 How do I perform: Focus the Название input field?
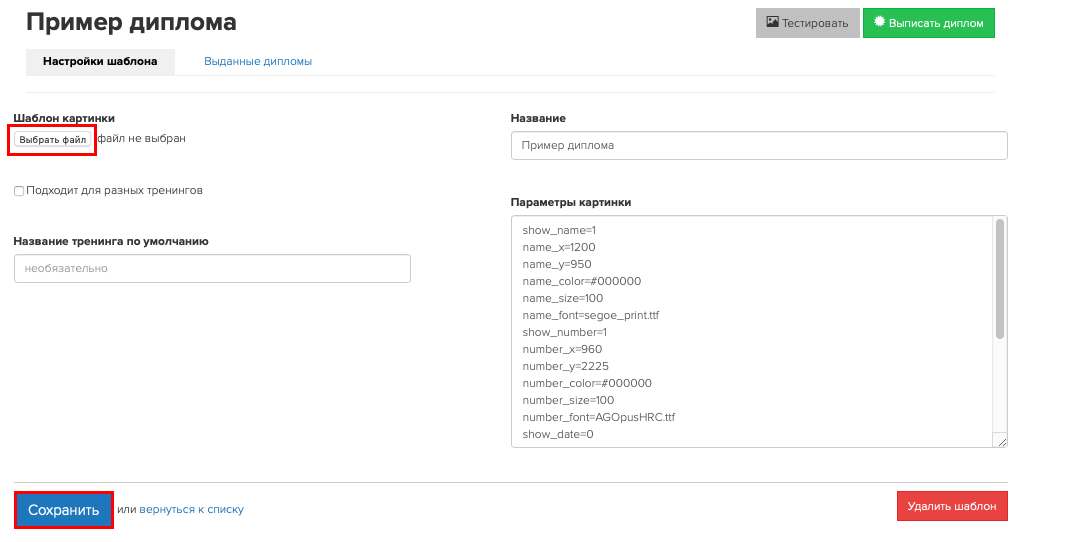pyautogui.click(x=759, y=145)
